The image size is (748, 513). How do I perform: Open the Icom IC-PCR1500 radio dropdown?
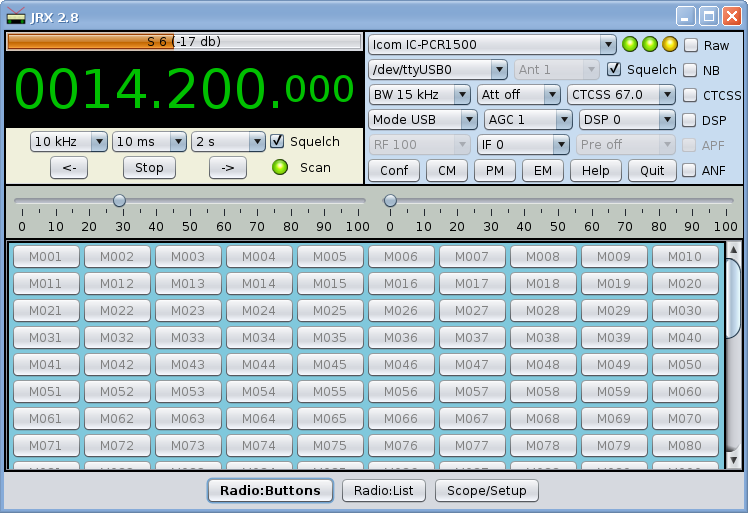click(x=492, y=44)
